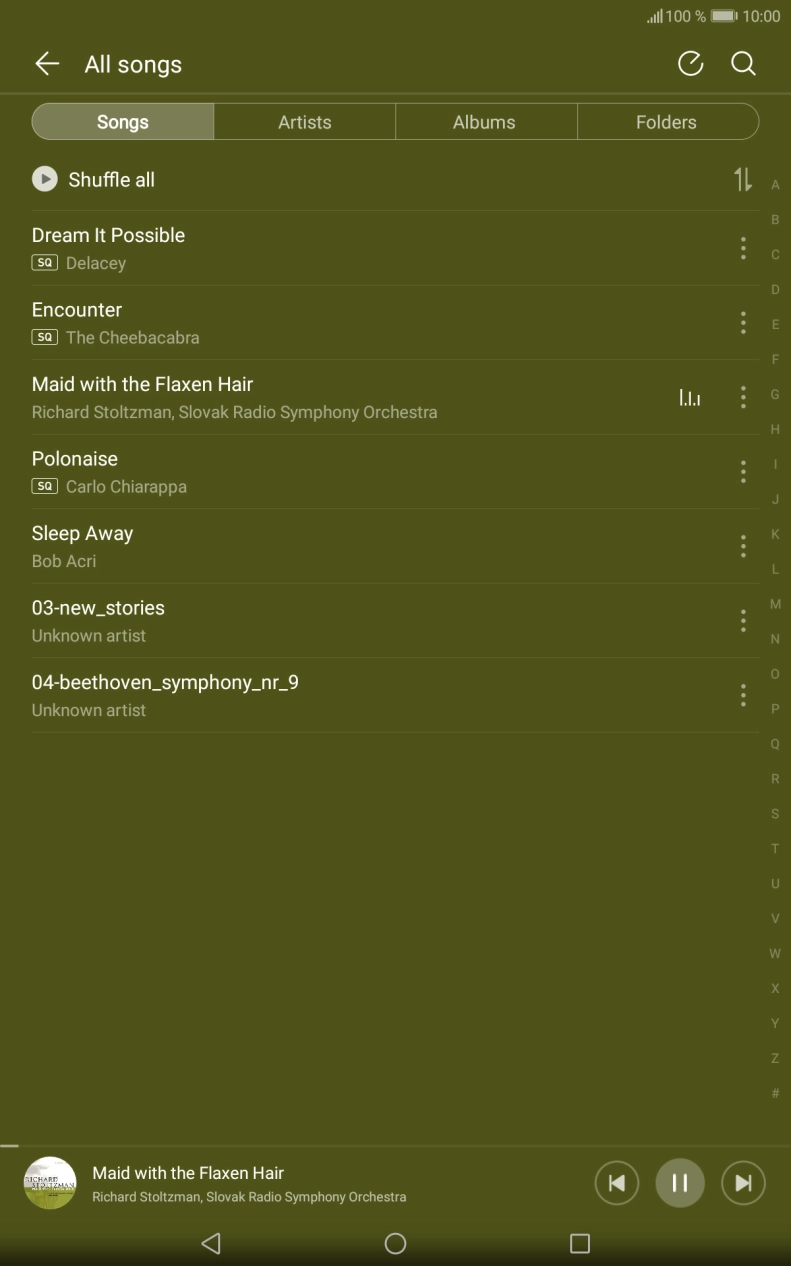Go back using the top-left arrow
The image size is (791, 1266).
click(x=47, y=64)
